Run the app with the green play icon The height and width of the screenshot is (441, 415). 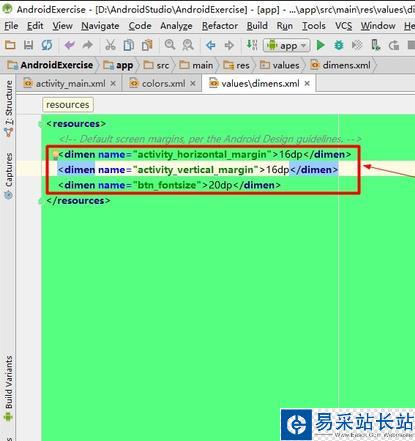click(321, 45)
